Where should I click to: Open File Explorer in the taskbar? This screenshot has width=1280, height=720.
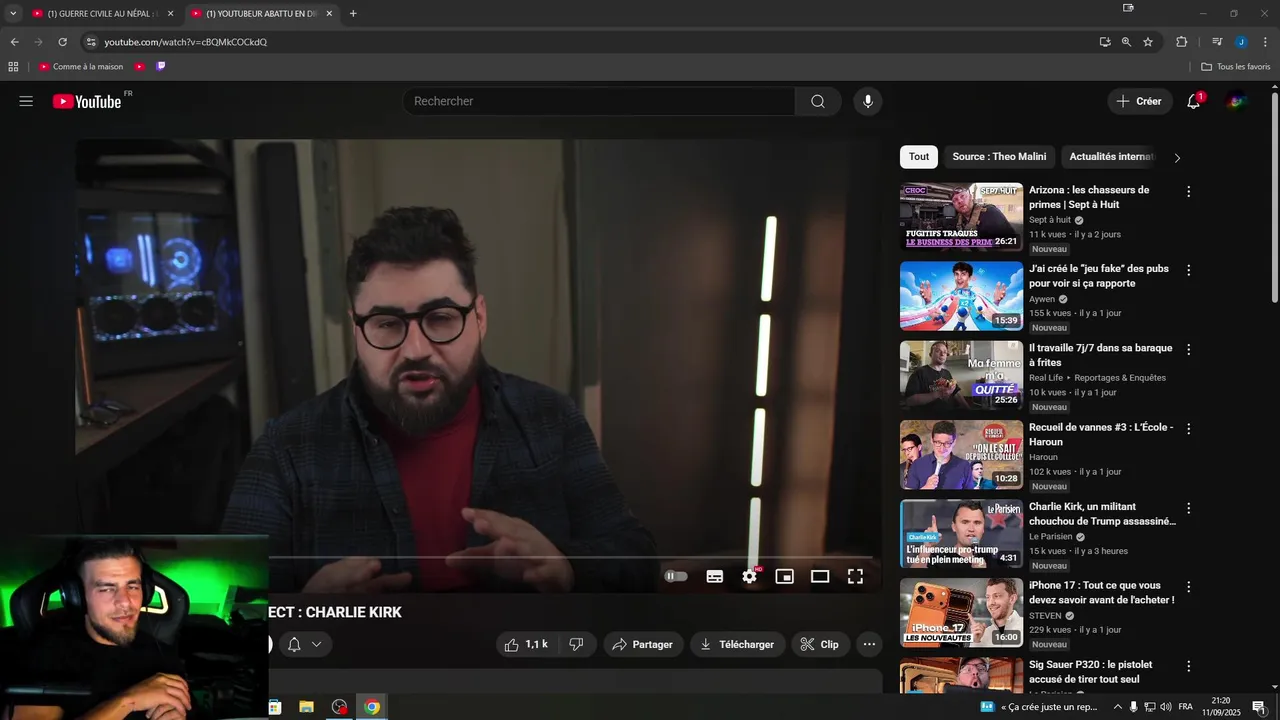[x=307, y=707]
